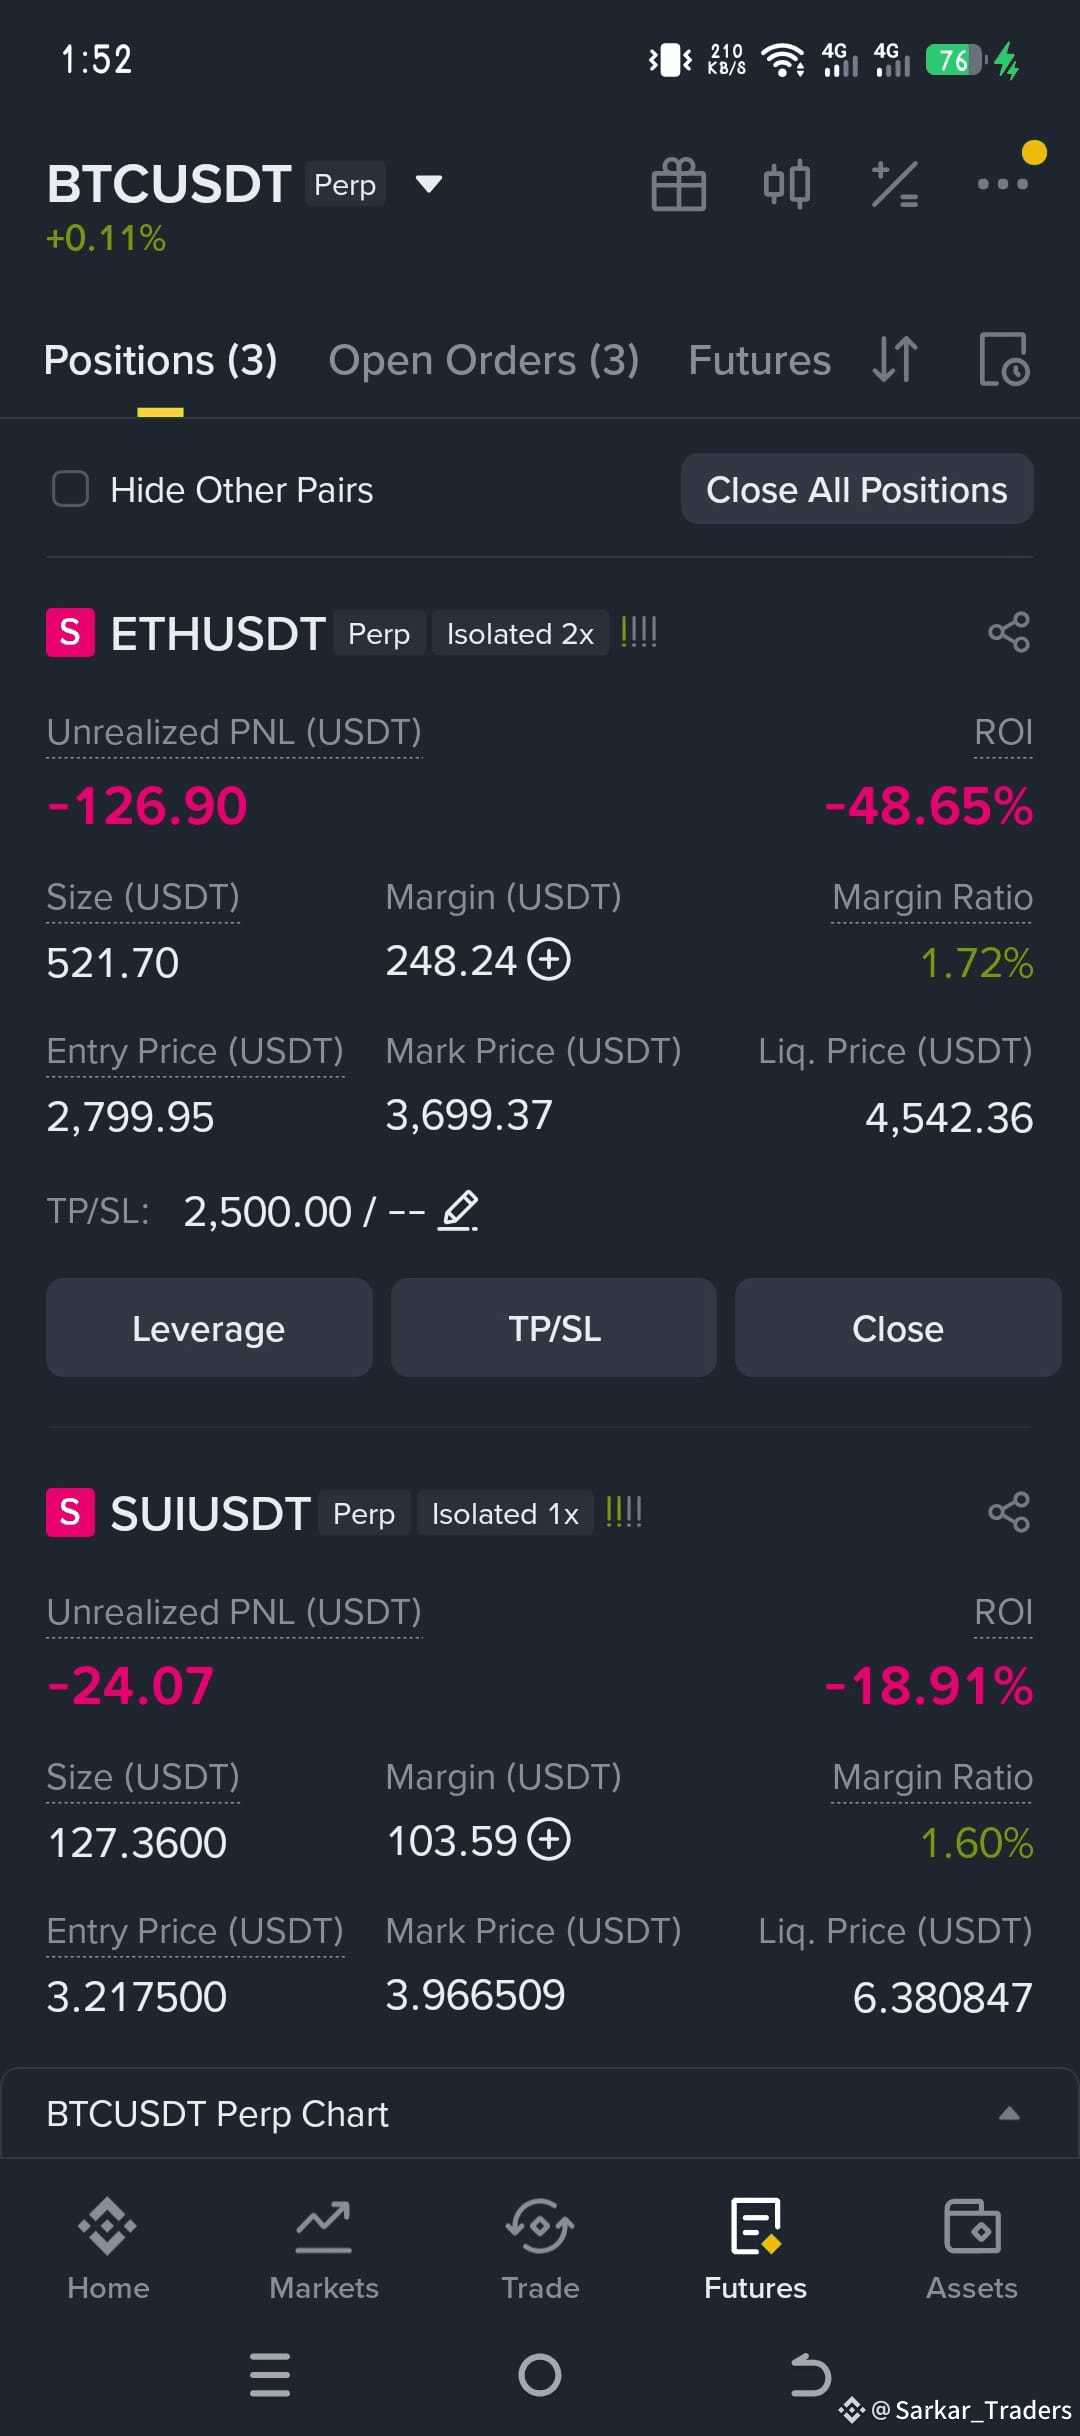Tap the ETHUSDT Close button
This screenshot has width=1080, height=2436.
pos(898,1328)
